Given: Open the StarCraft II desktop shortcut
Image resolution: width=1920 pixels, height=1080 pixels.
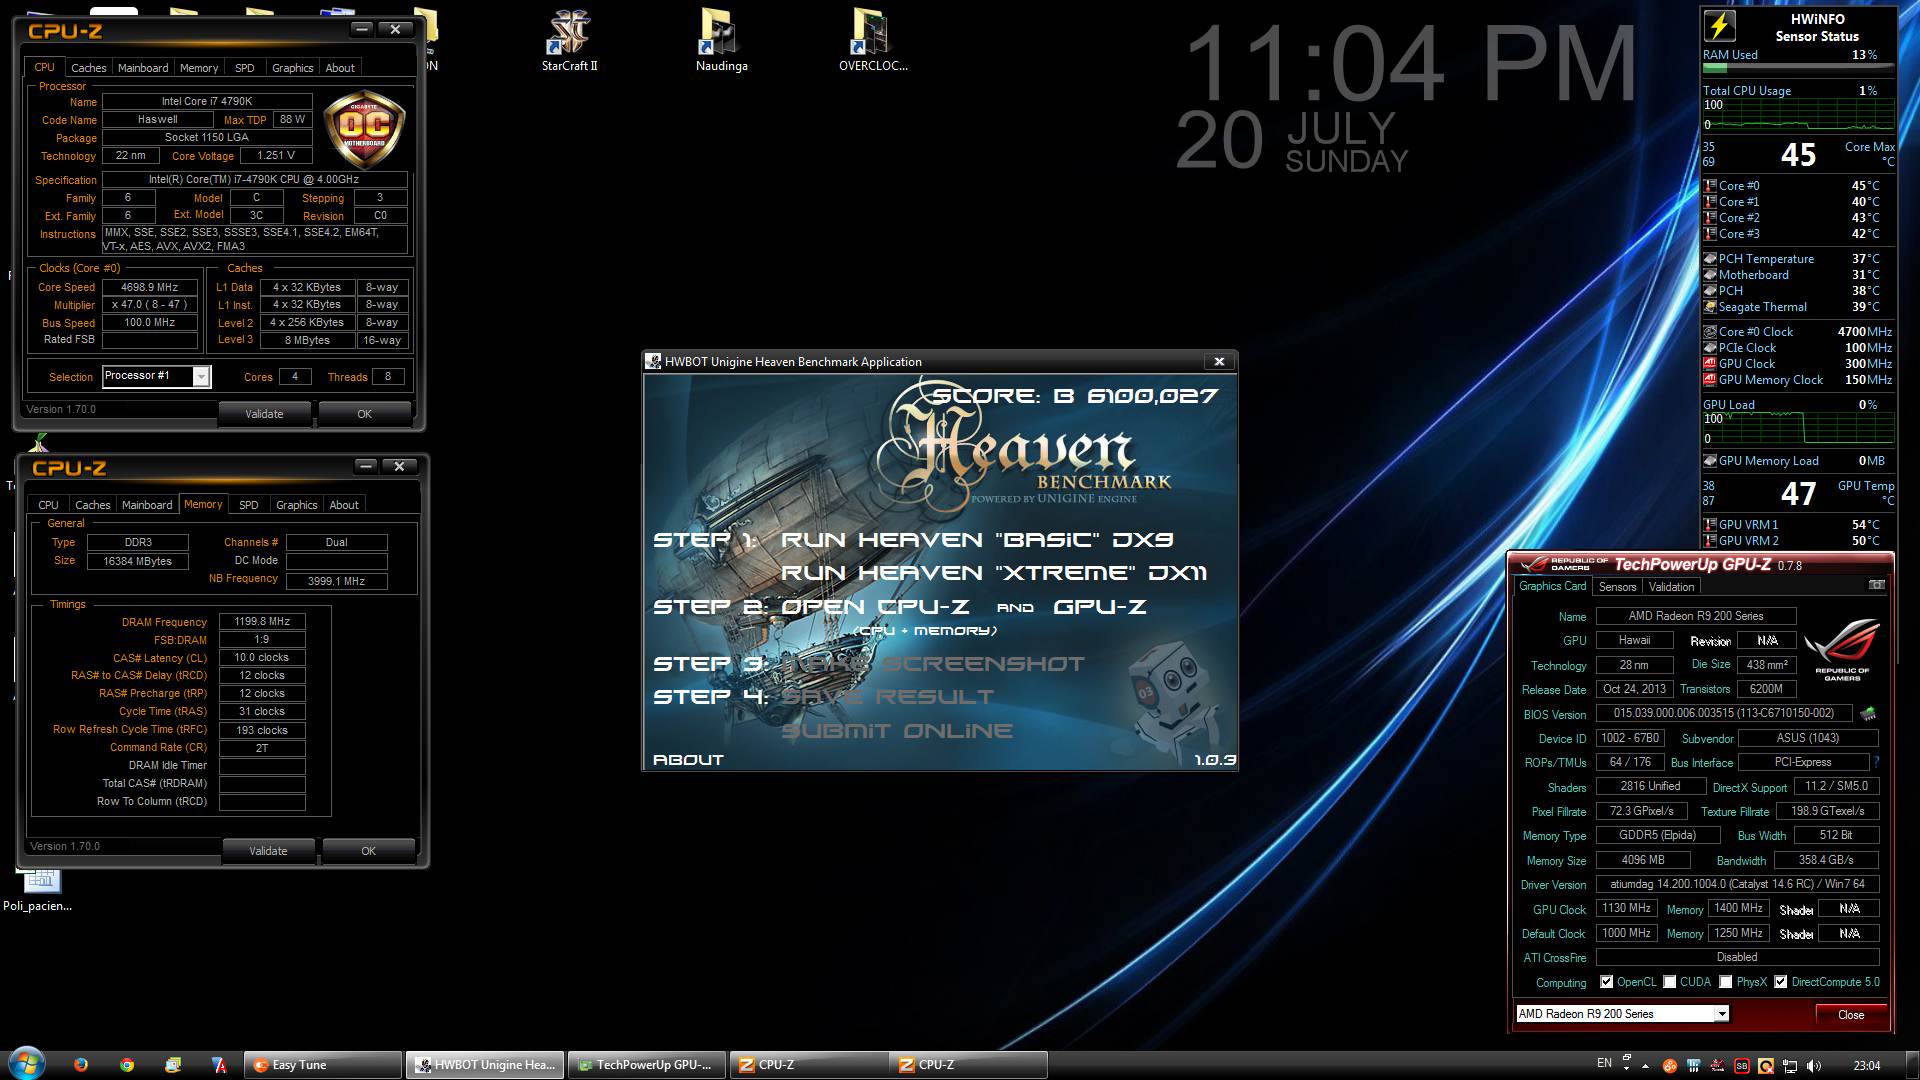Looking at the screenshot, I should 569,40.
